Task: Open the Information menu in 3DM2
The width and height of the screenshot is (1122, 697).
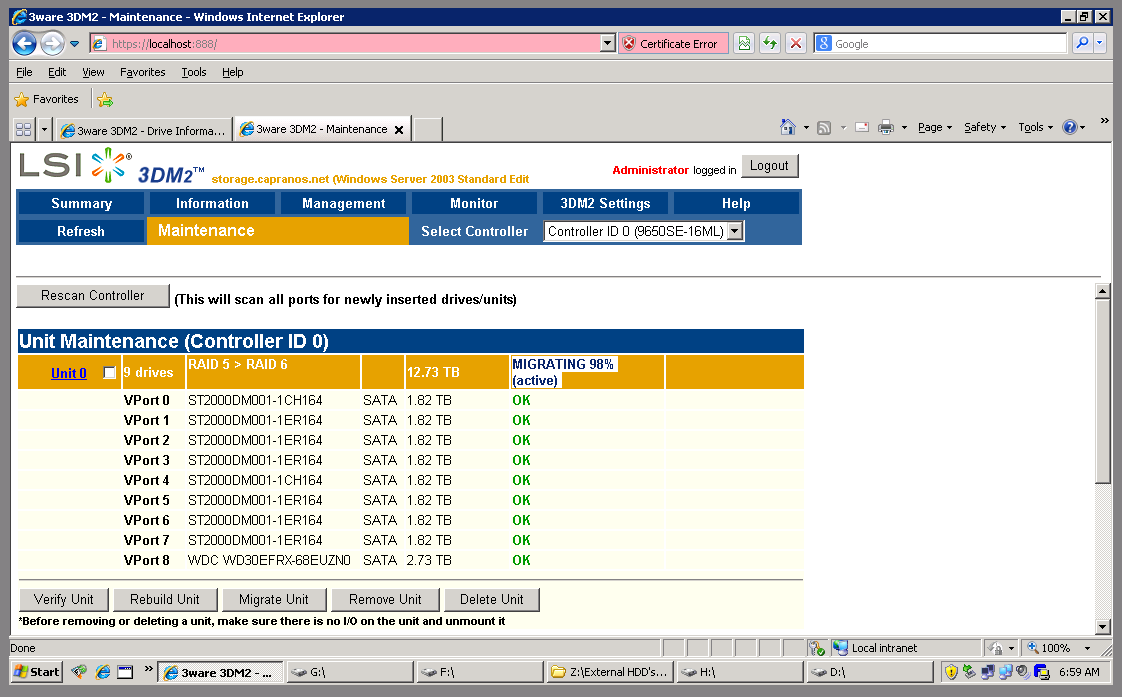Action: coord(212,203)
